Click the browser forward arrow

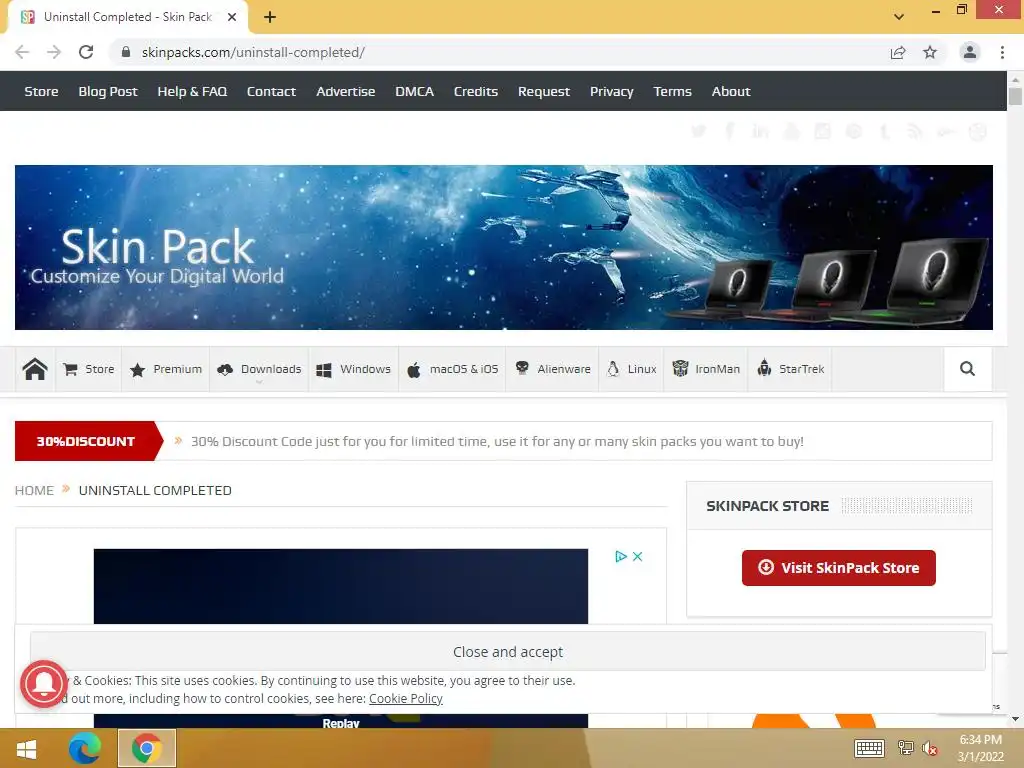coord(54,52)
